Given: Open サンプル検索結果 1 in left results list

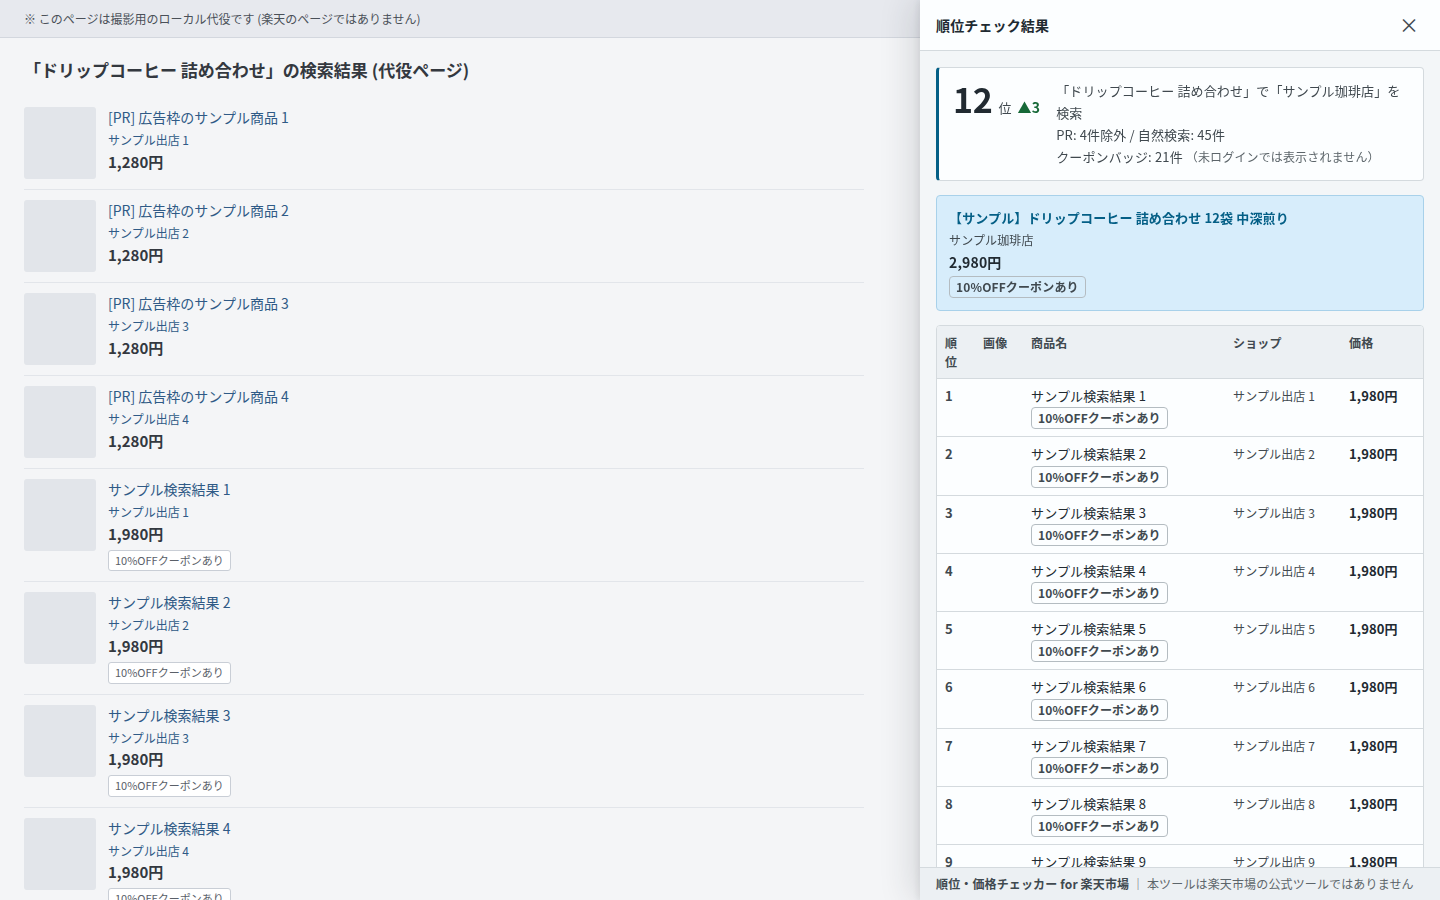Looking at the screenshot, I should click(169, 490).
